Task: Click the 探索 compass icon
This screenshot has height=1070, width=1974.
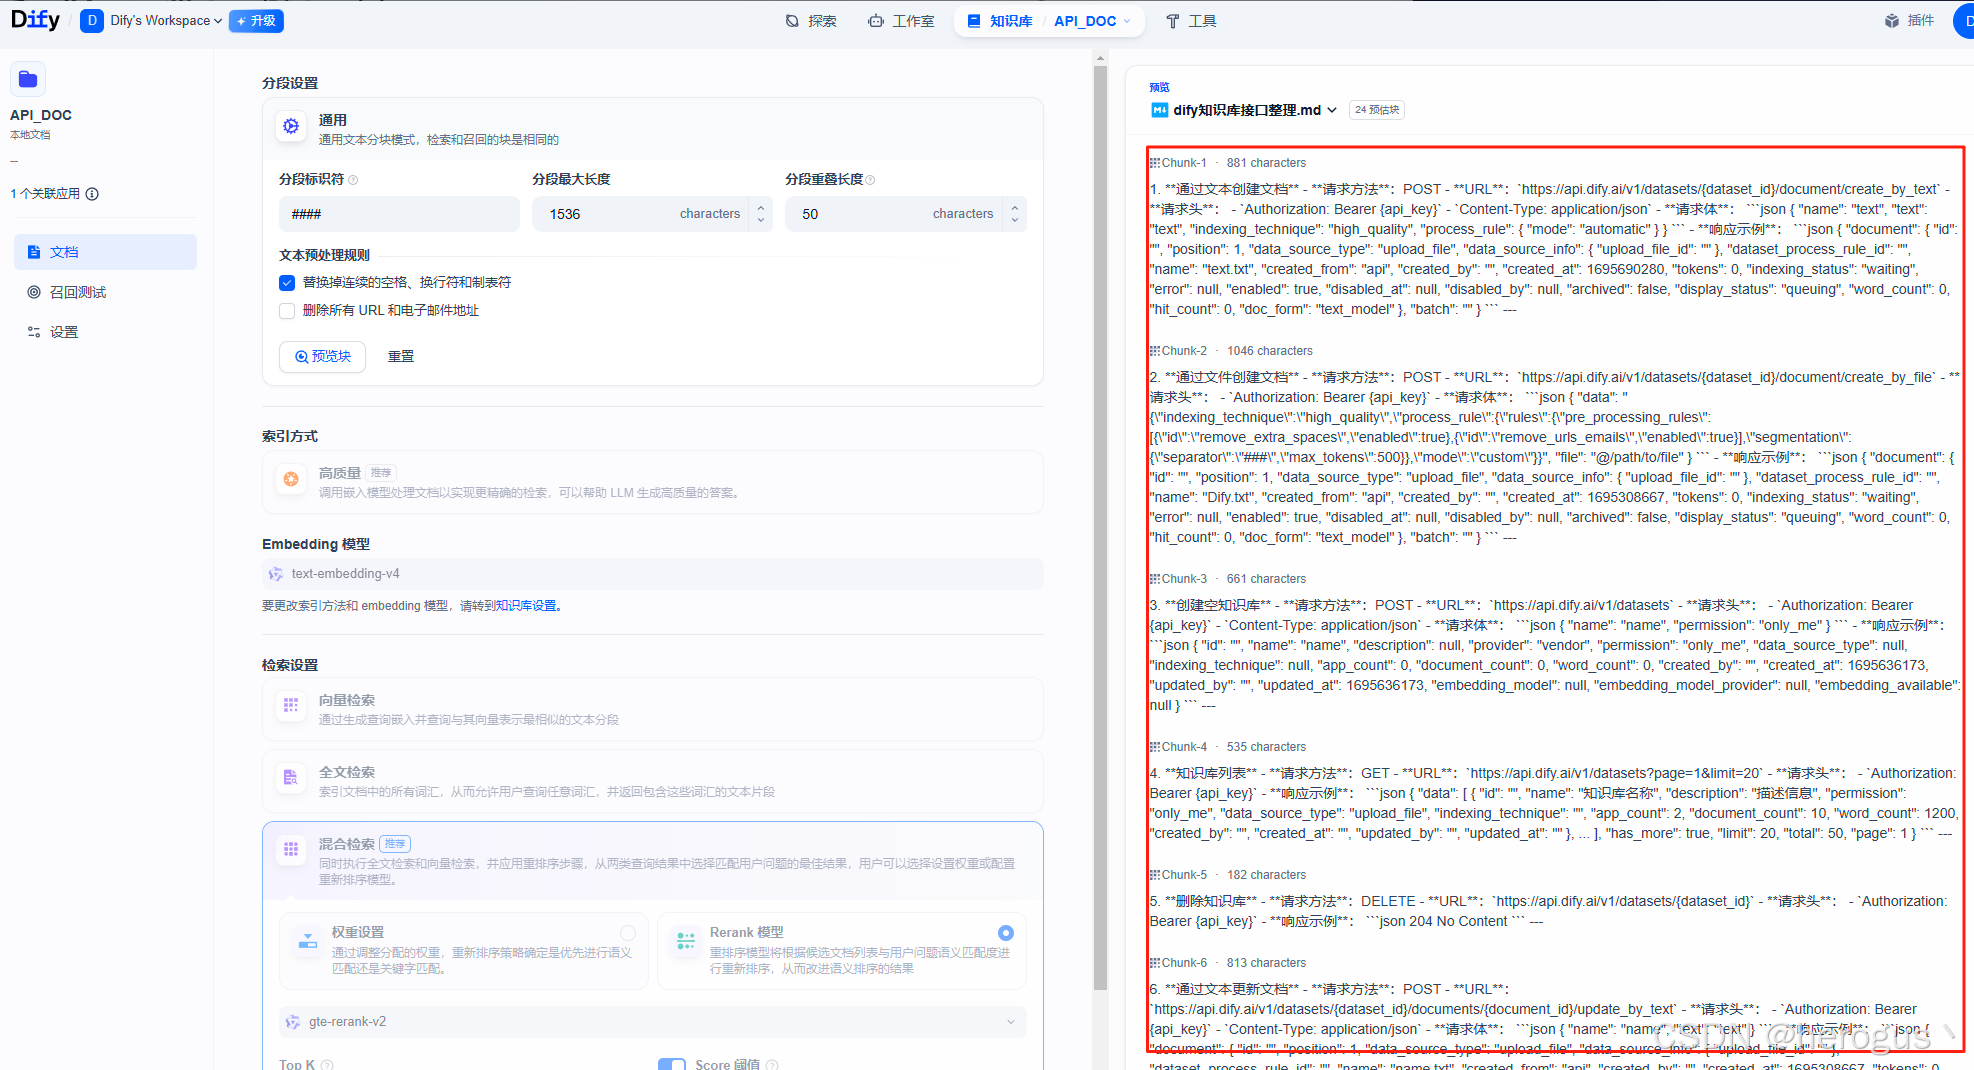Action: [792, 21]
